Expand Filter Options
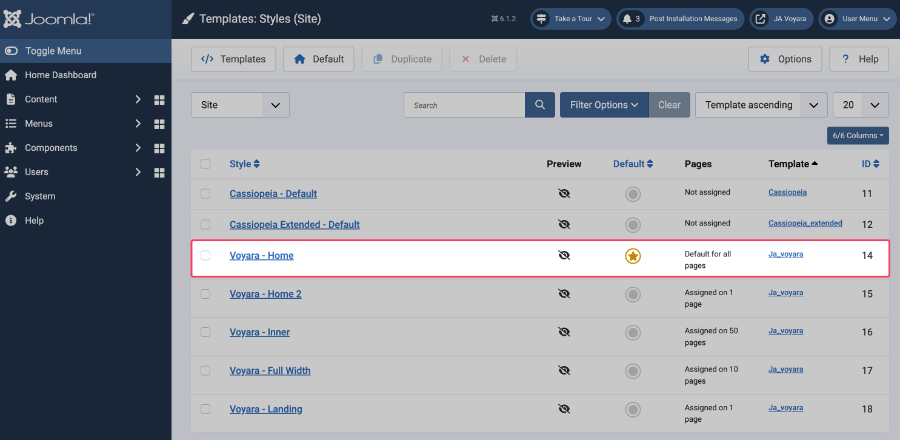 coord(604,105)
